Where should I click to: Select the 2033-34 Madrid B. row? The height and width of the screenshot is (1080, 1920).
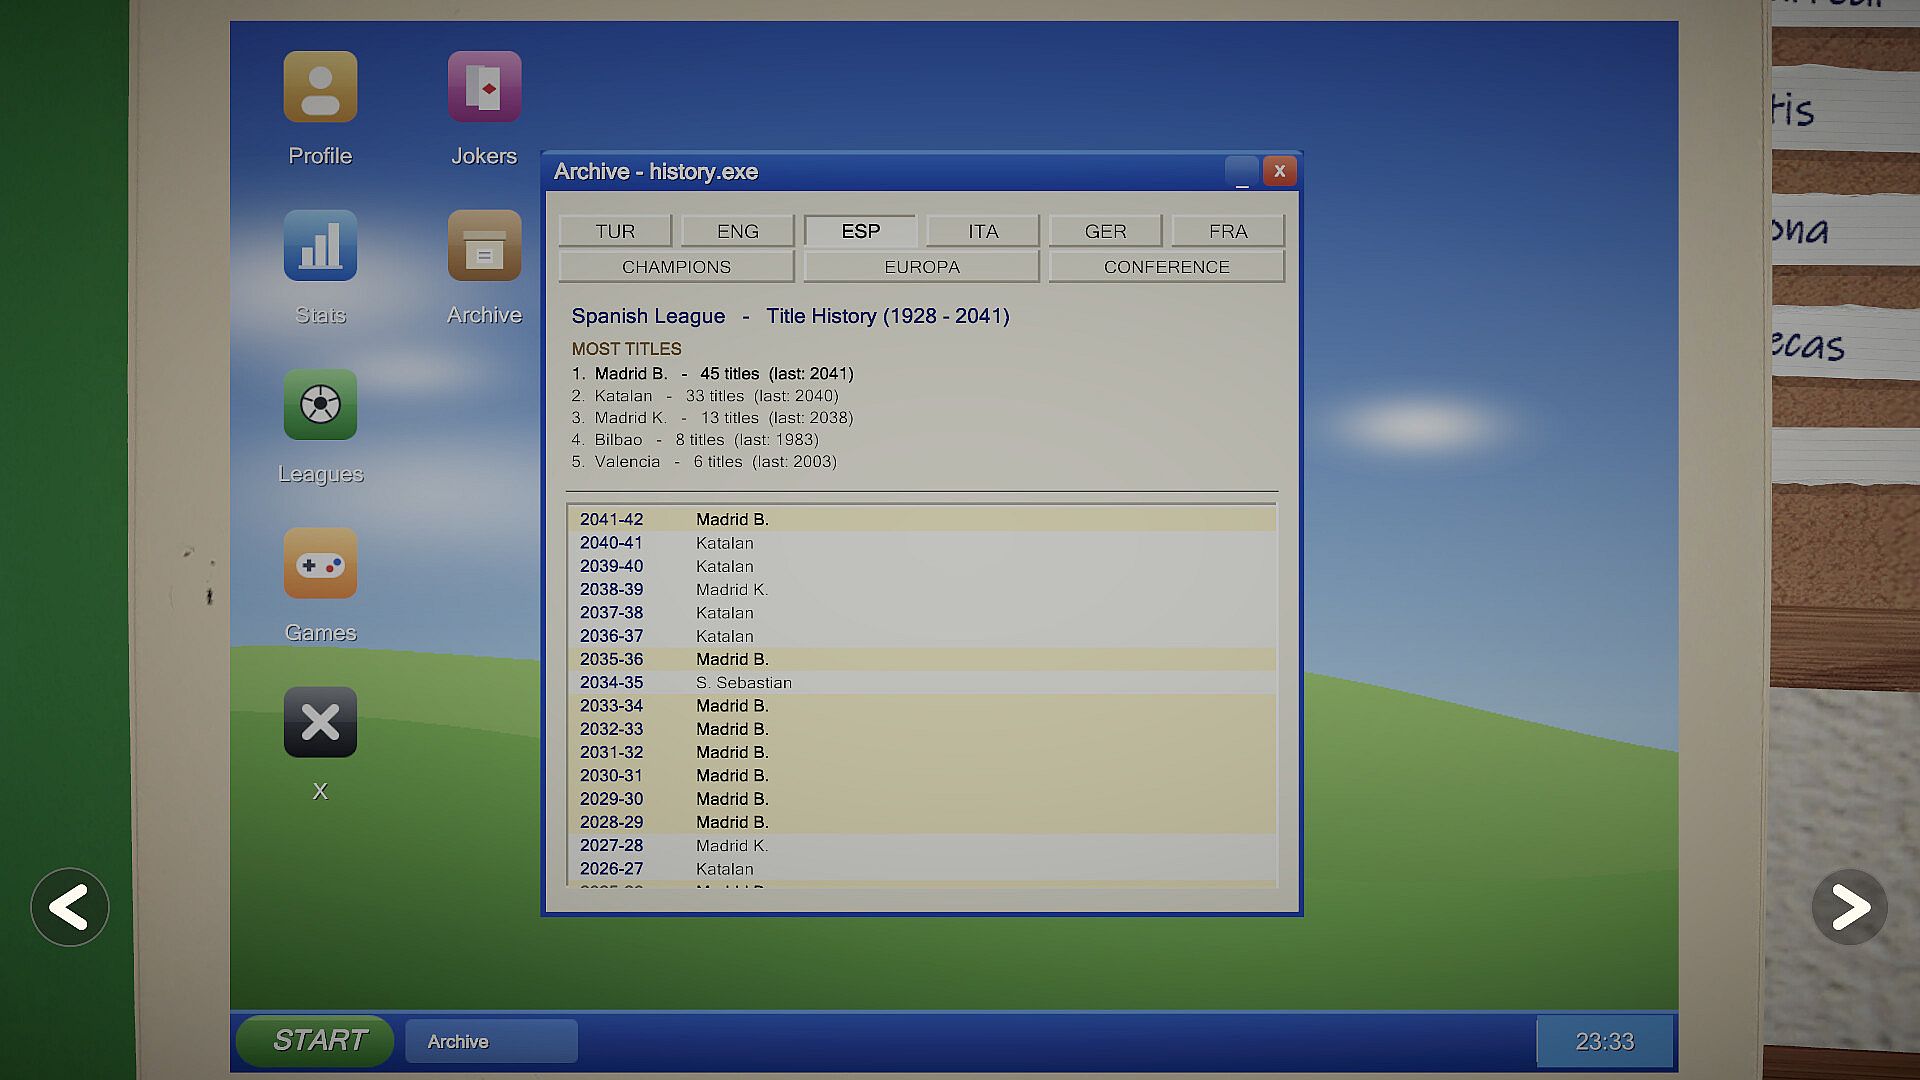[x=922, y=705]
